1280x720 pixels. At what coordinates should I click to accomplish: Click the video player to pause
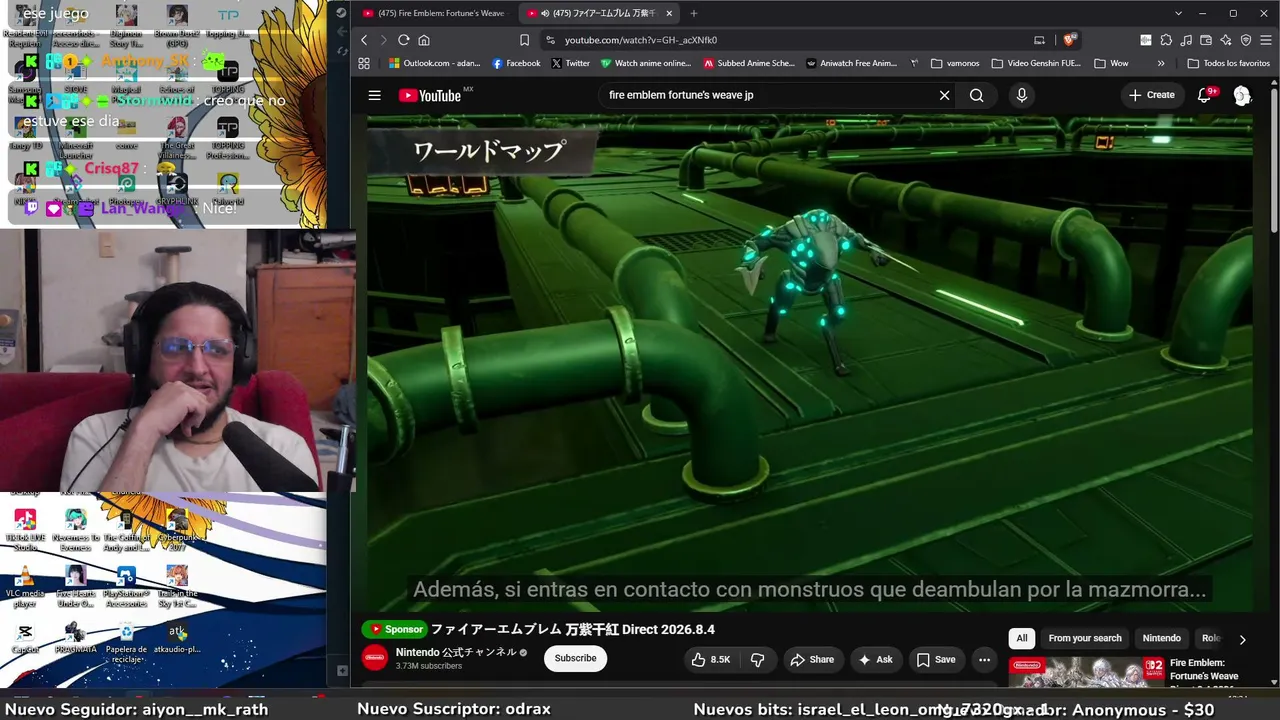(809, 362)
